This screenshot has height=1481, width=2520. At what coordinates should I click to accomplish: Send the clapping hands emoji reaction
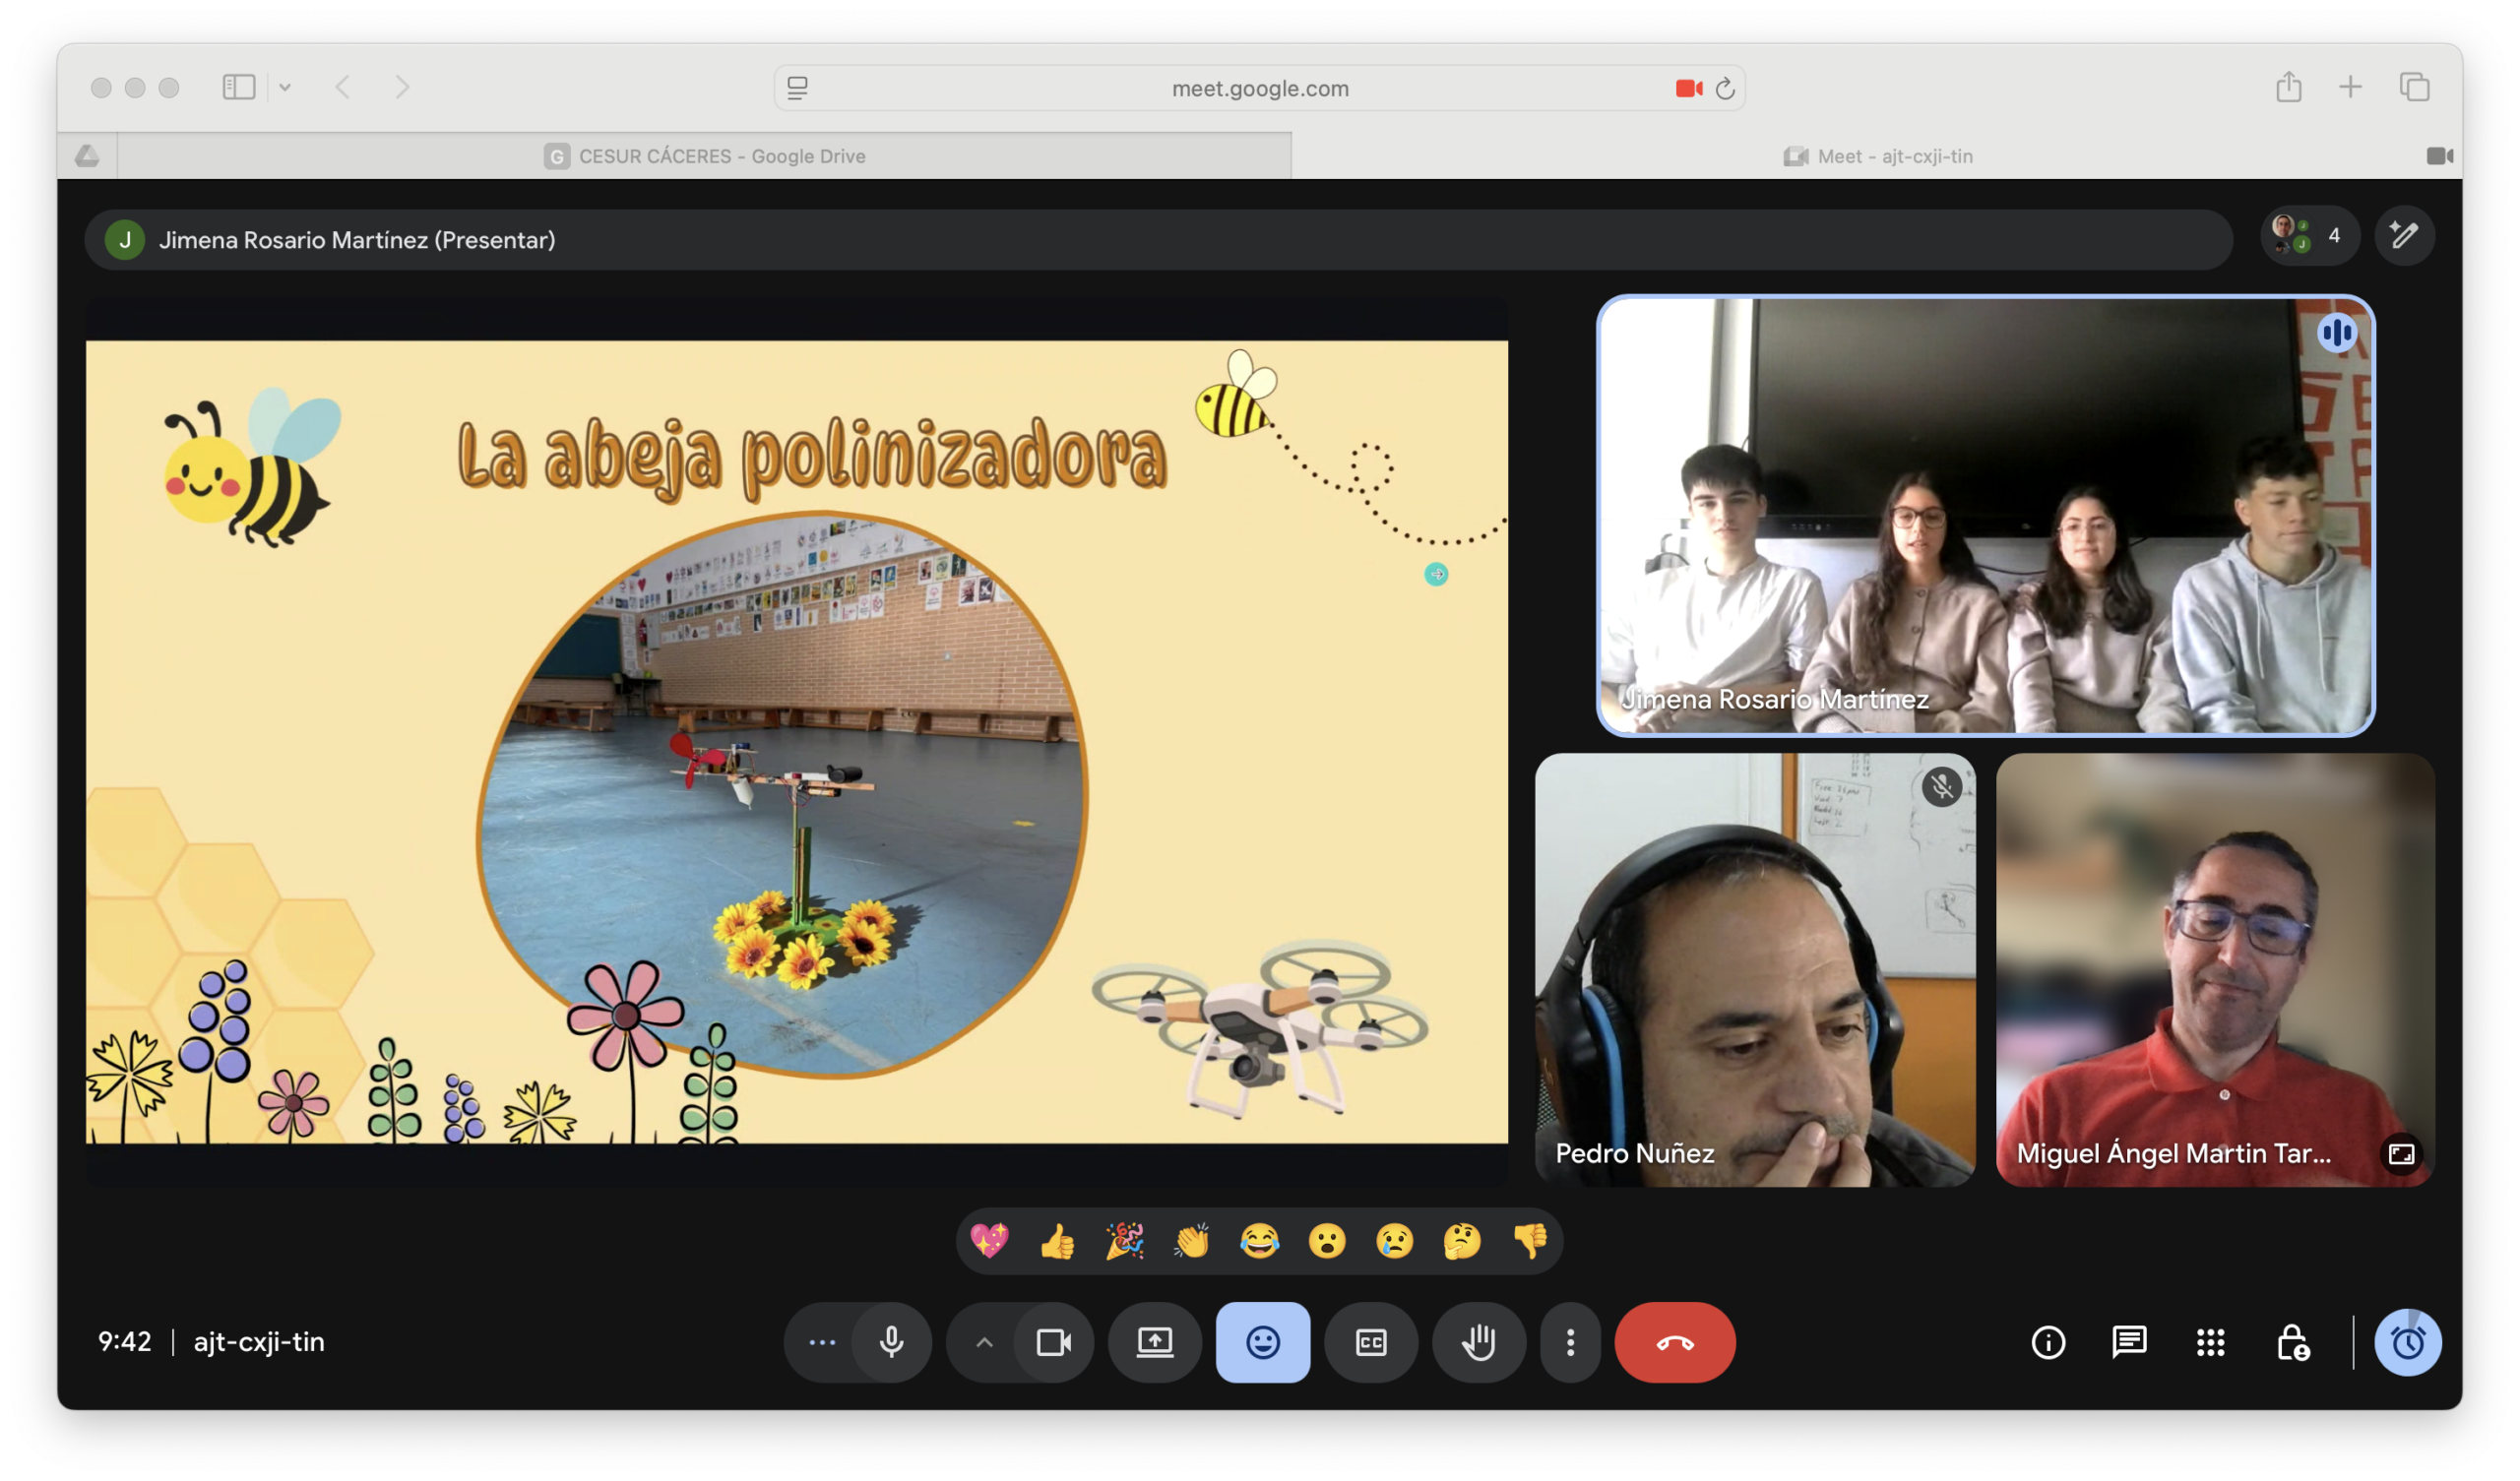click(x=1192, y=1241)
